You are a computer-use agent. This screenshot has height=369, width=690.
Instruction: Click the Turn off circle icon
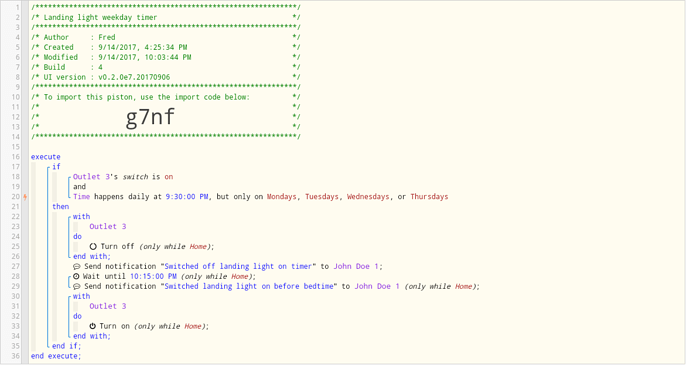pyautogui.click(x=93, y=247)
